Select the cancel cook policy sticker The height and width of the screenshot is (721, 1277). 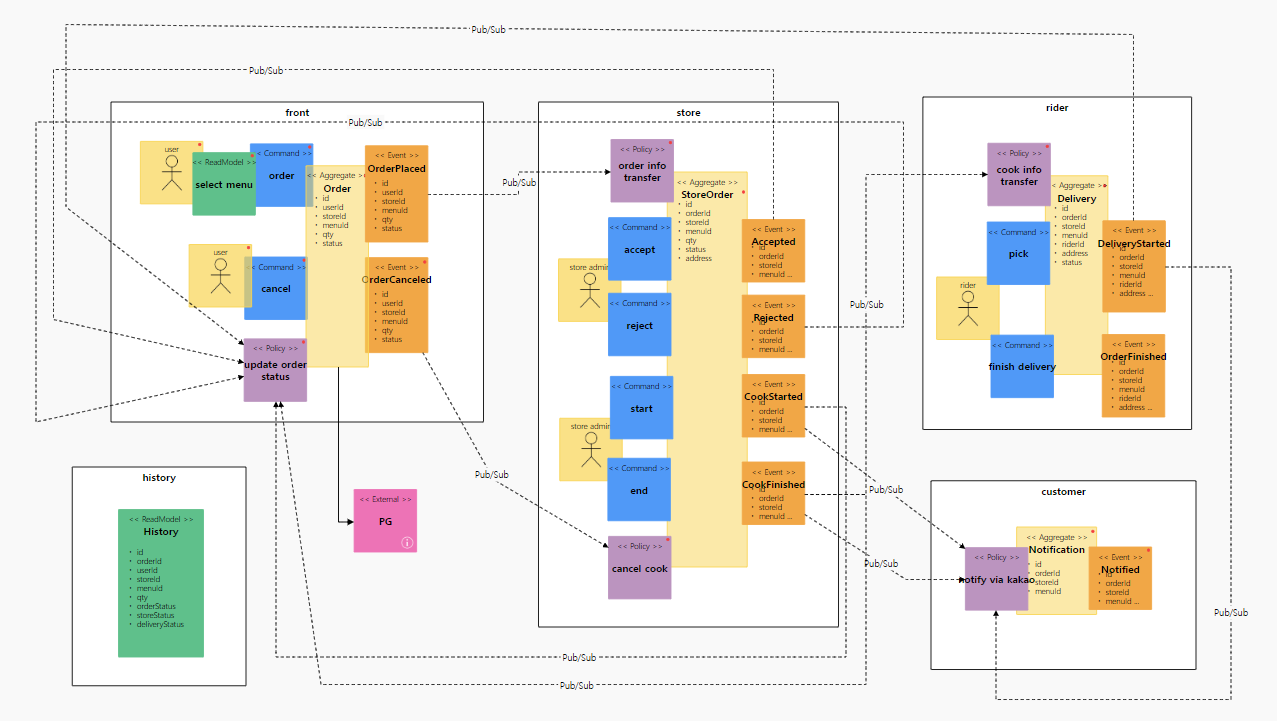point(640,568)
